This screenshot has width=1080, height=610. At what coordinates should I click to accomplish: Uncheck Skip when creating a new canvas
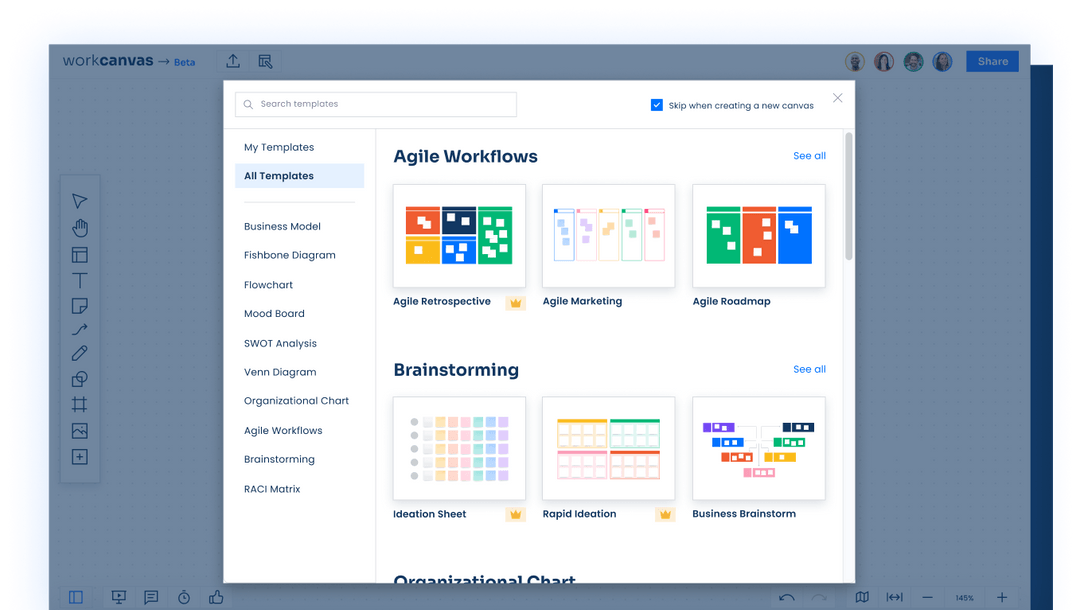[x=657, y=104]
